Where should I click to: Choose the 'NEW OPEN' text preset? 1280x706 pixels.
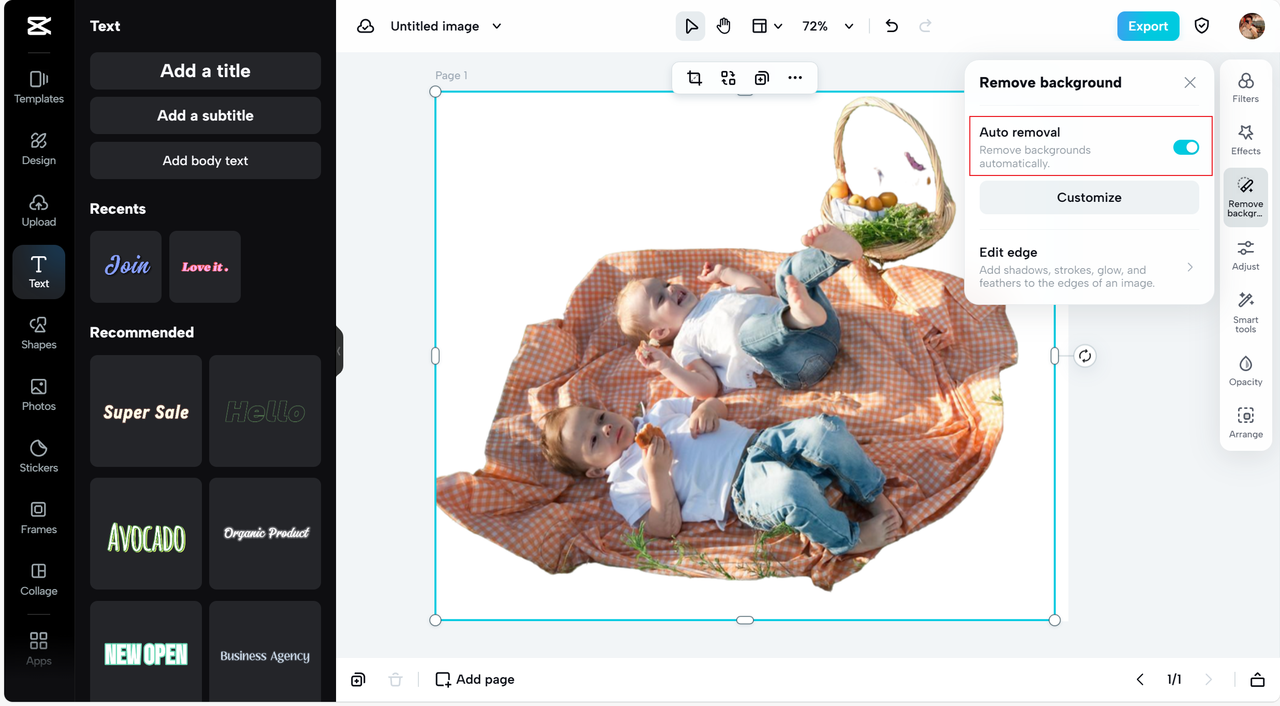pos(146,652)
